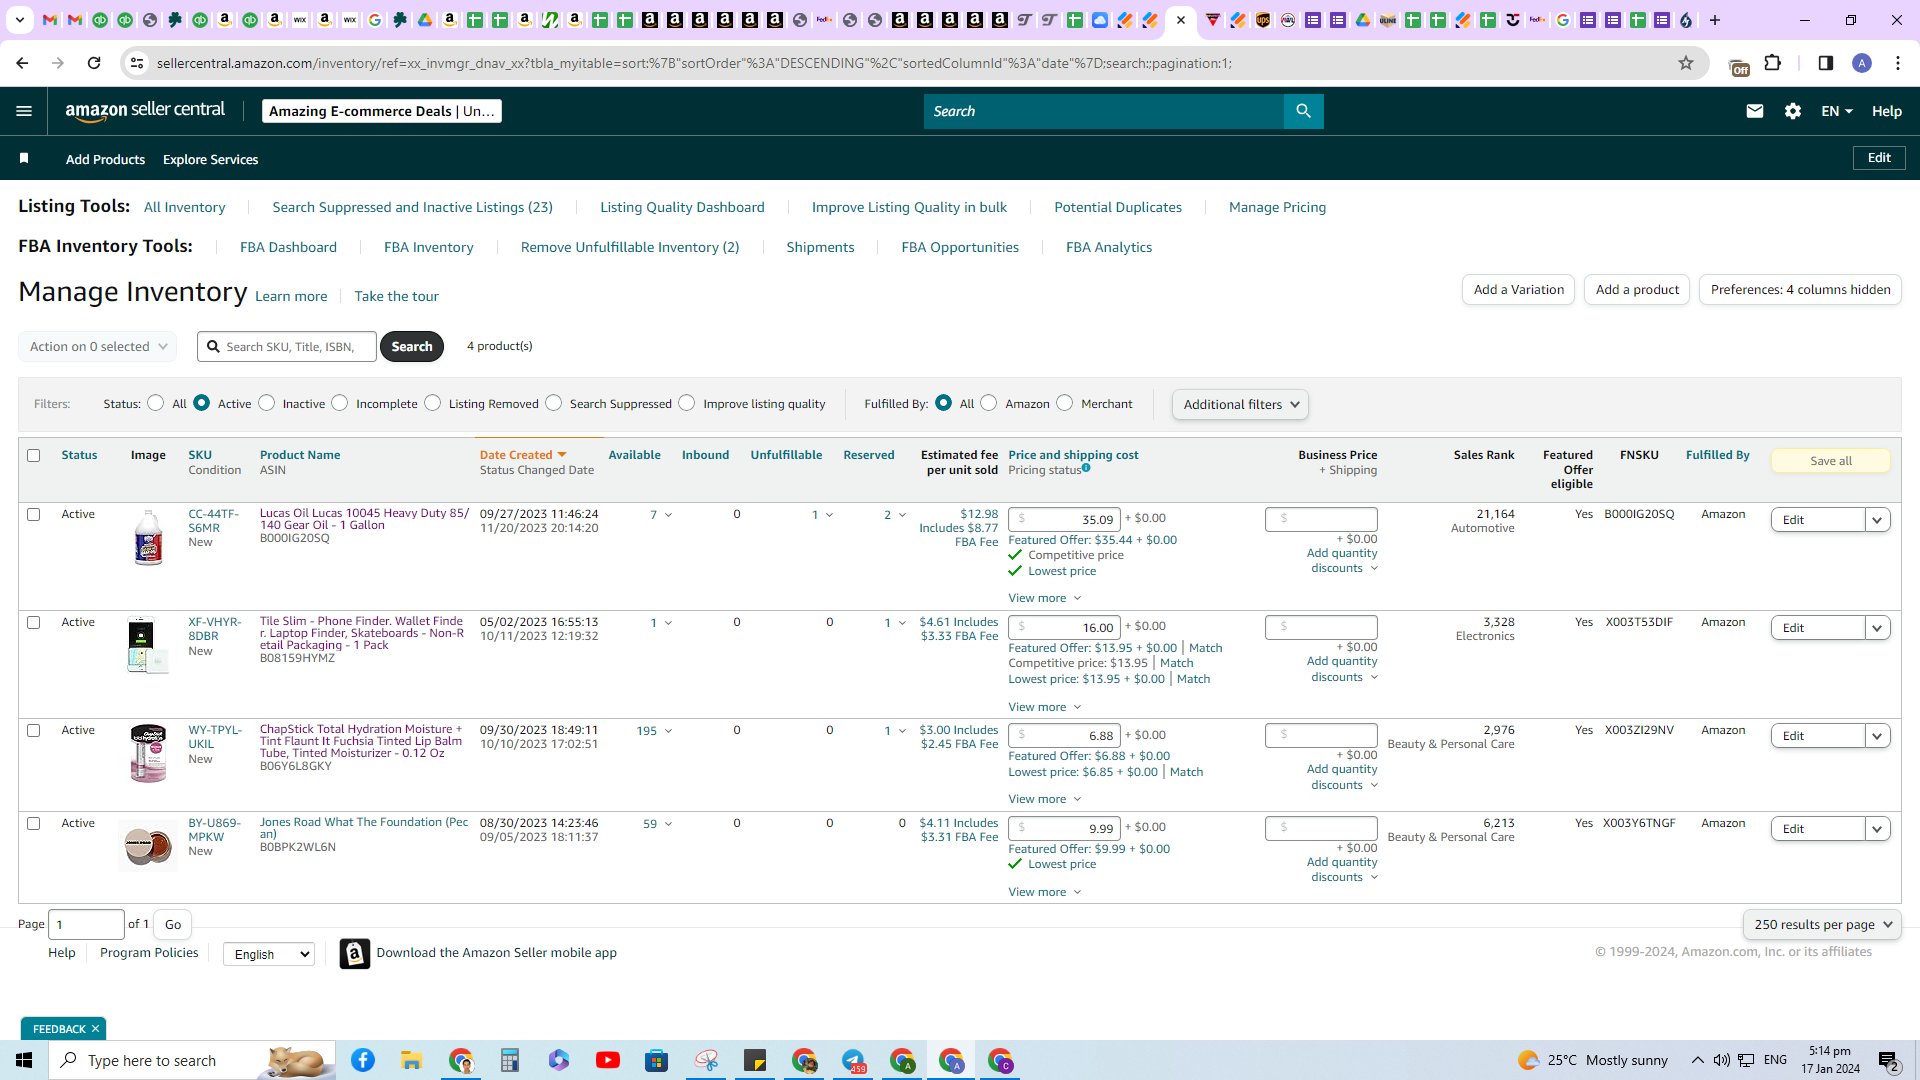Open the EN language dropdown
The image size is (1920, 1080).
pos(1837,111)
